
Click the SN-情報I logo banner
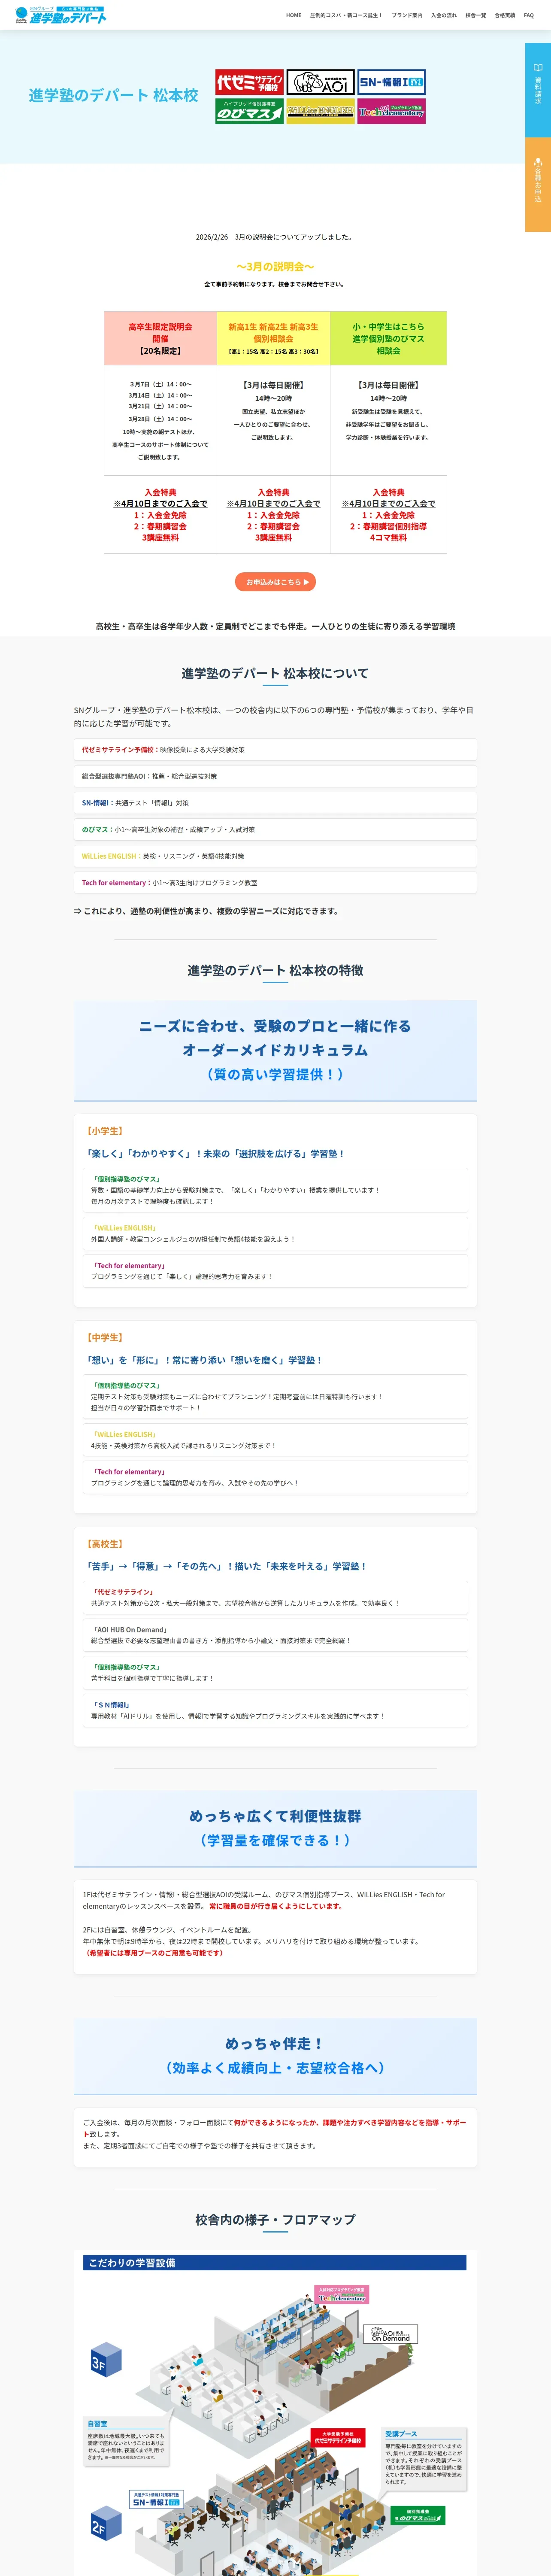tap(391, 82)
